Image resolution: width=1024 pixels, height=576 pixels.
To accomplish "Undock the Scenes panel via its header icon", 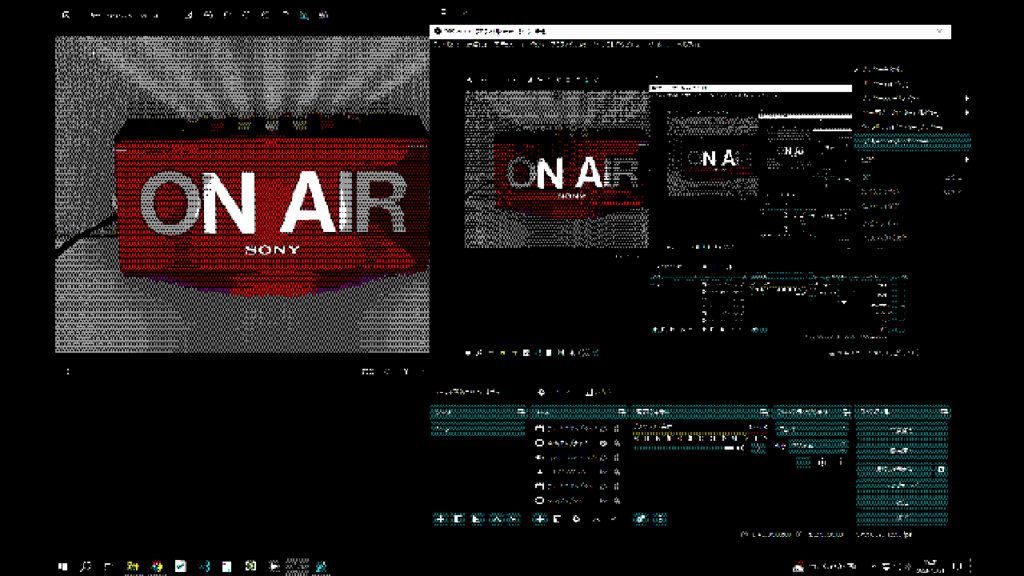I will pos(520,412).
